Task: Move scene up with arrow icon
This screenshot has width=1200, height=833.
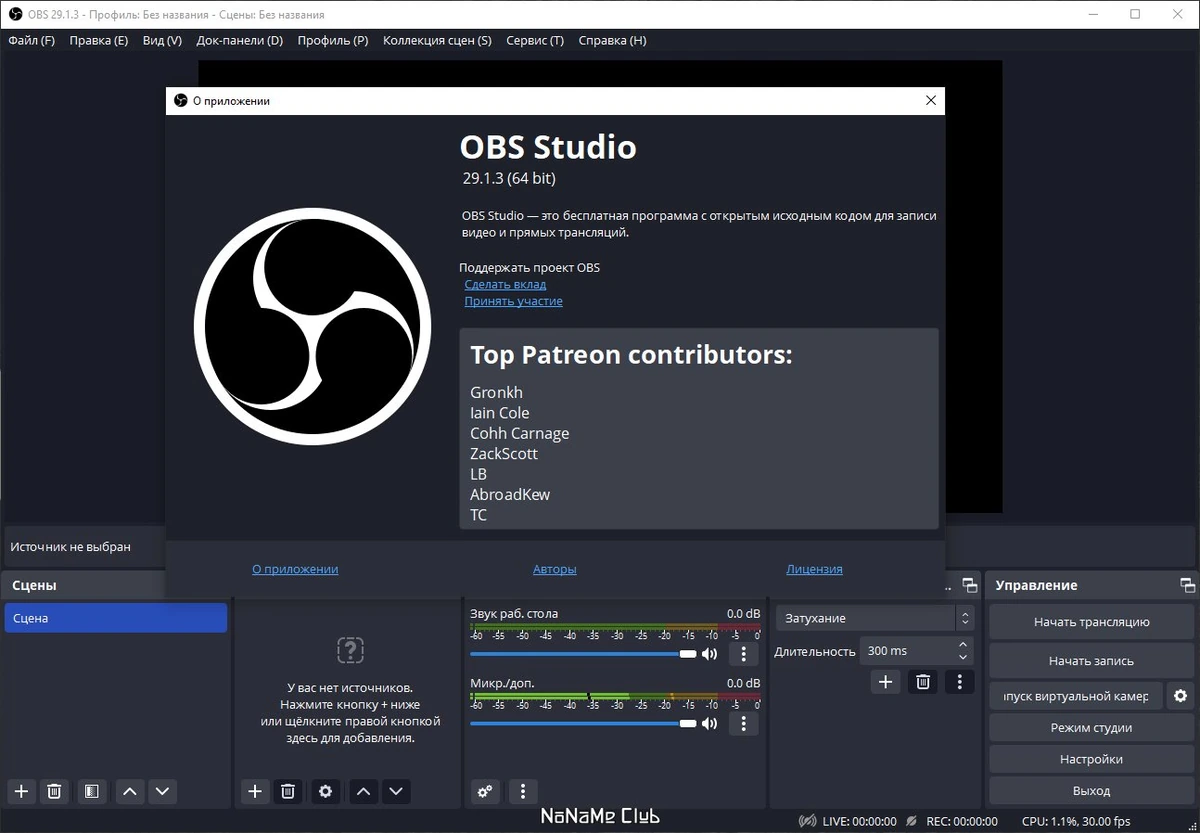Action: 130,791
